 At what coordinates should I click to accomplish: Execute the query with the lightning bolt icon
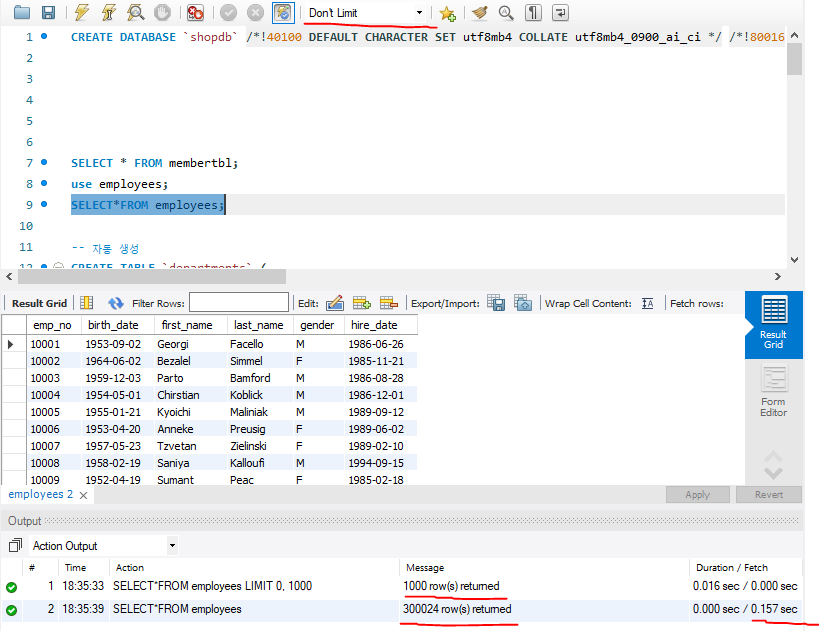tap(81, 13)
